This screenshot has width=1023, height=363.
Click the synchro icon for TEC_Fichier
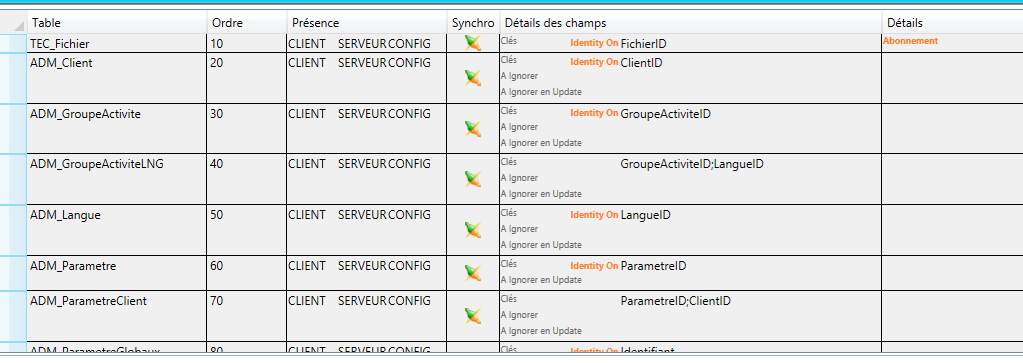[473, 43]
